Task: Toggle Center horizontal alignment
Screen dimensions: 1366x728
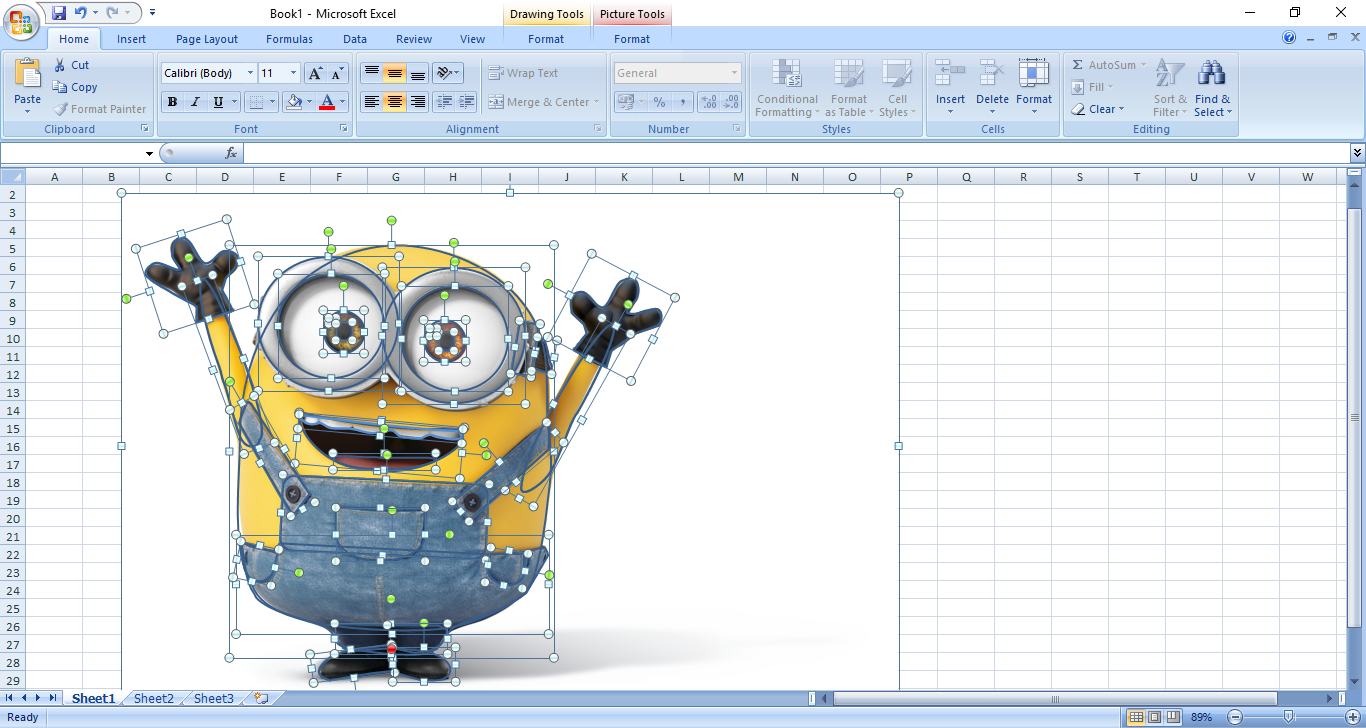Action: pyautogui.click(x=395, y=102)
